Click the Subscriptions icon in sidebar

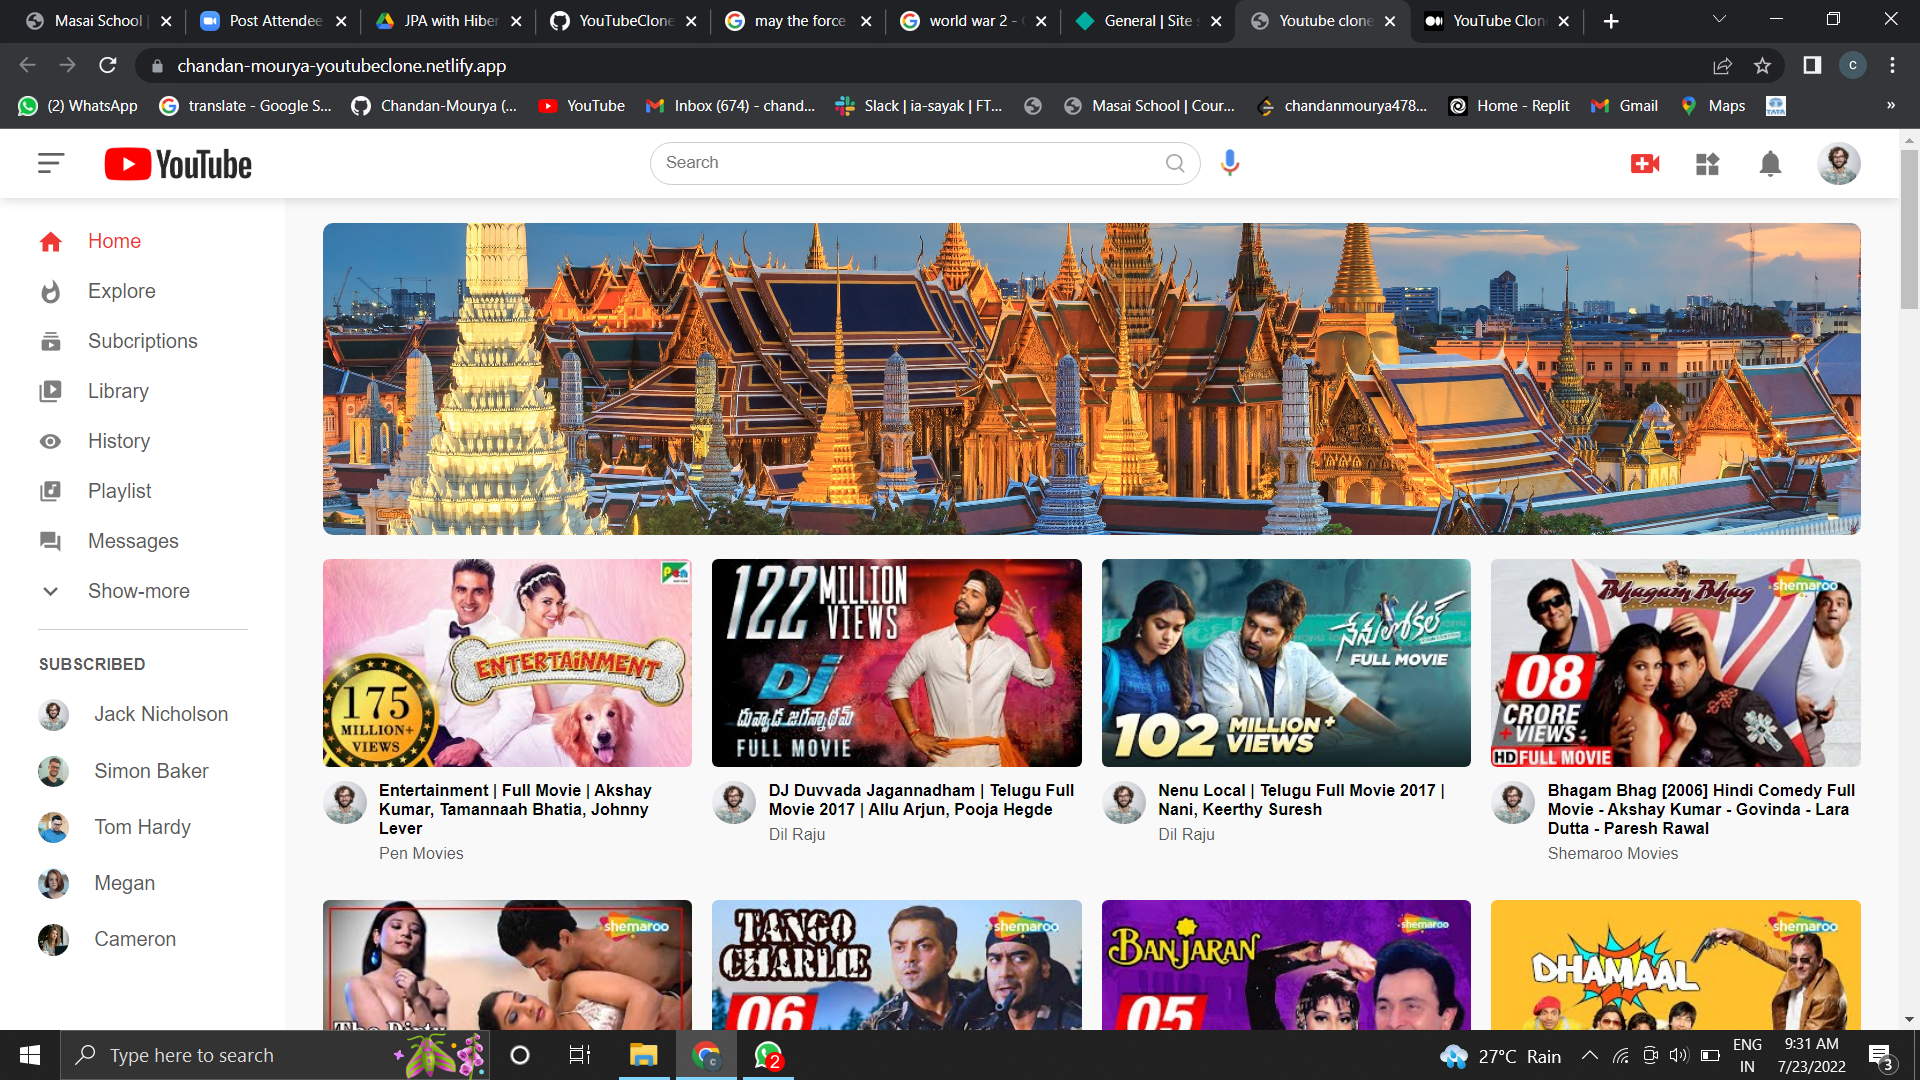coord(51,341)
